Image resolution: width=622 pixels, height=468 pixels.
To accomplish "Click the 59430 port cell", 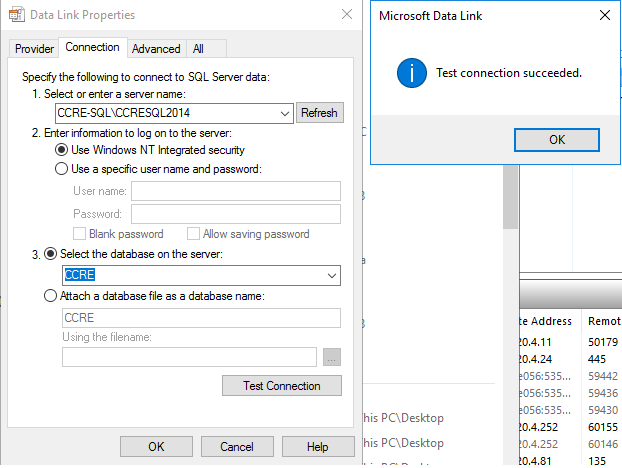I will 603,410.
